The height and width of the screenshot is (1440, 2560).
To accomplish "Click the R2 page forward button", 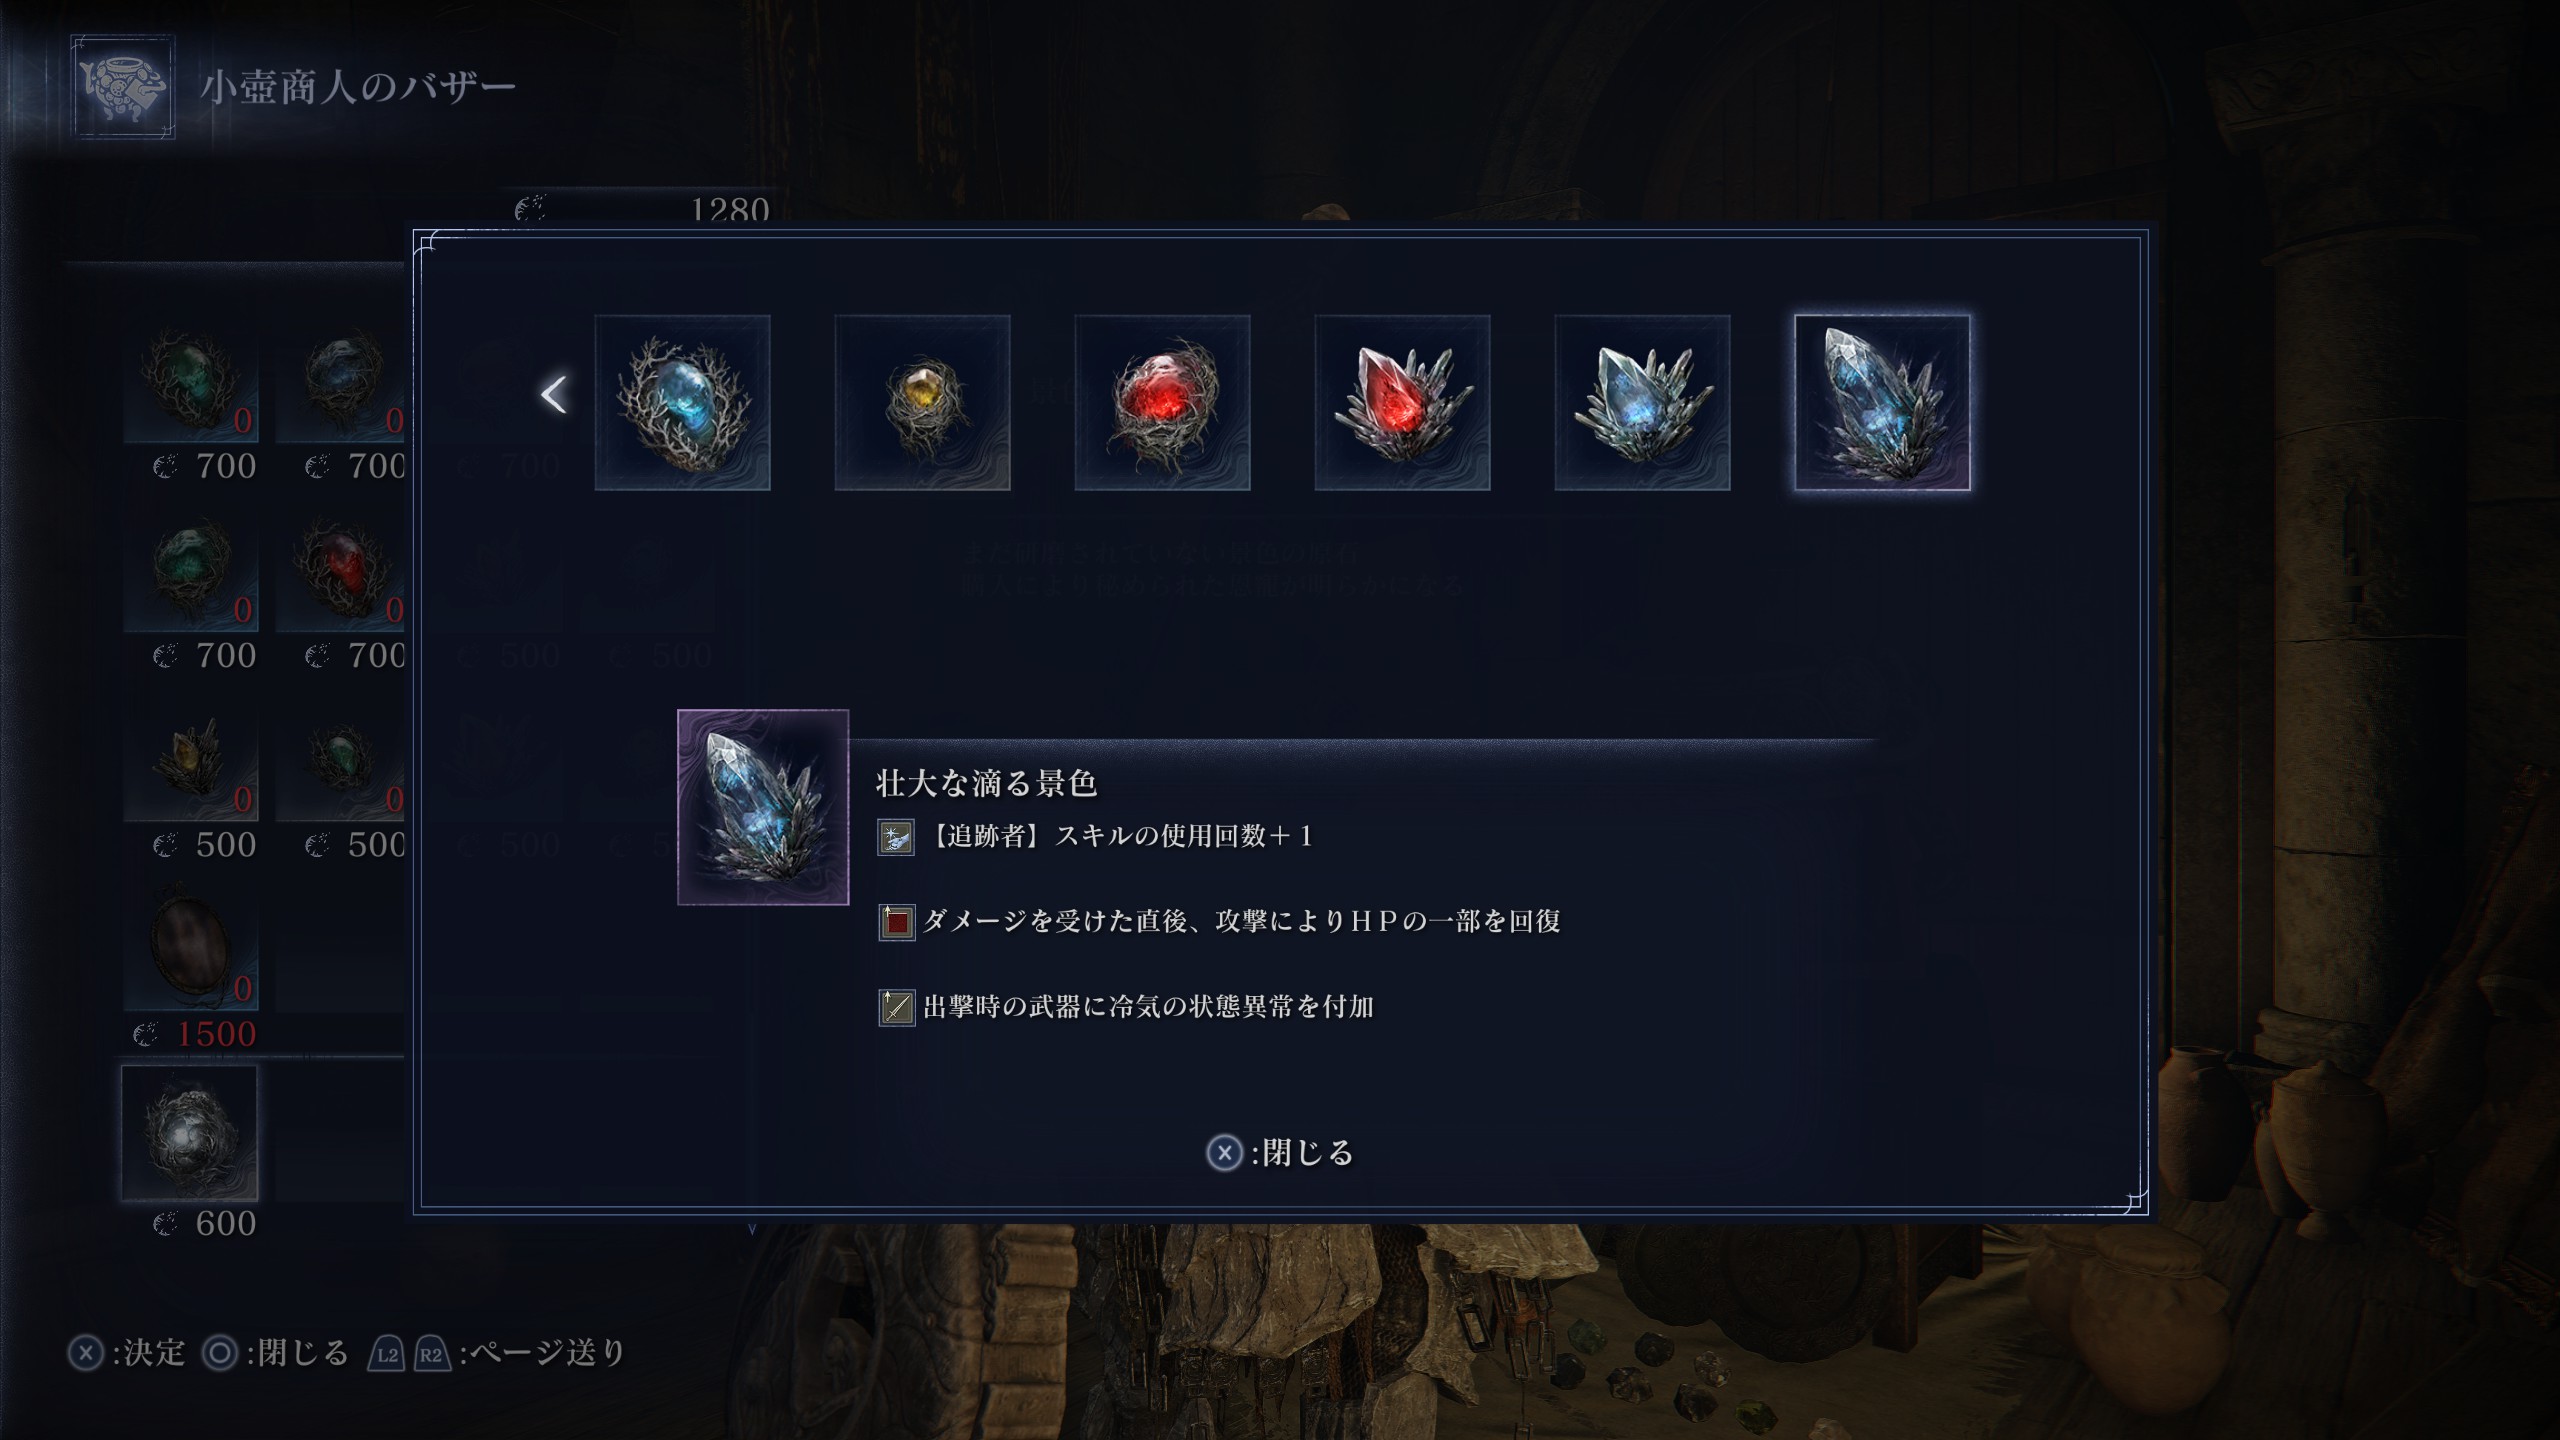I will pos(431,1354).
